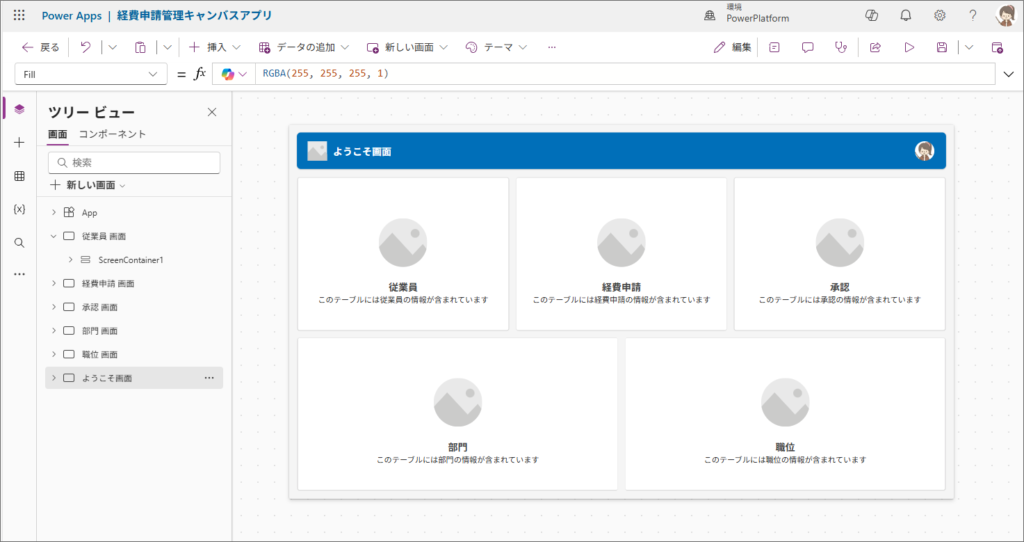Open the 挿入 menu
This screenshot has width=1024, height=542.
pos(214,47)
